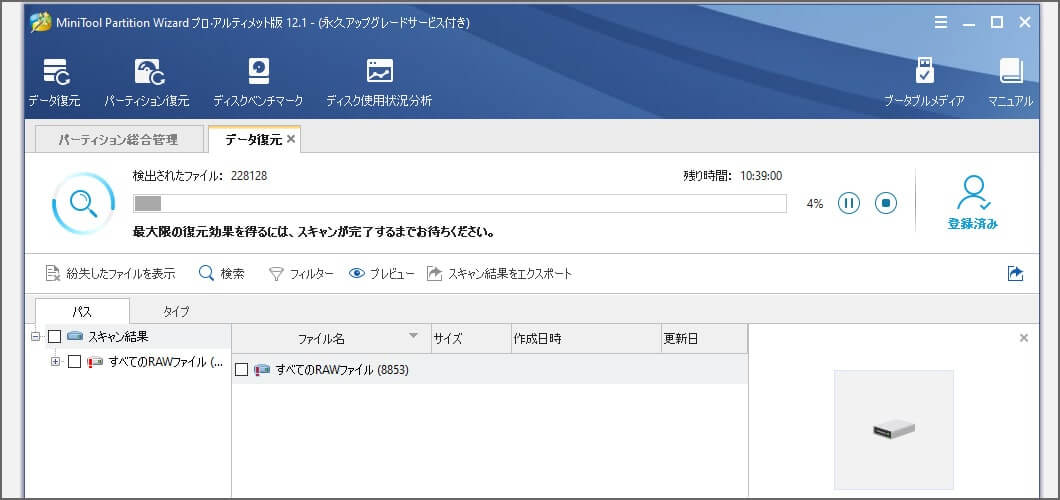Check すべてのRAWファイル (8853) checkbox in the file list
The height and width of the screenshot is (500, 1060).
(x=241, y=370)
